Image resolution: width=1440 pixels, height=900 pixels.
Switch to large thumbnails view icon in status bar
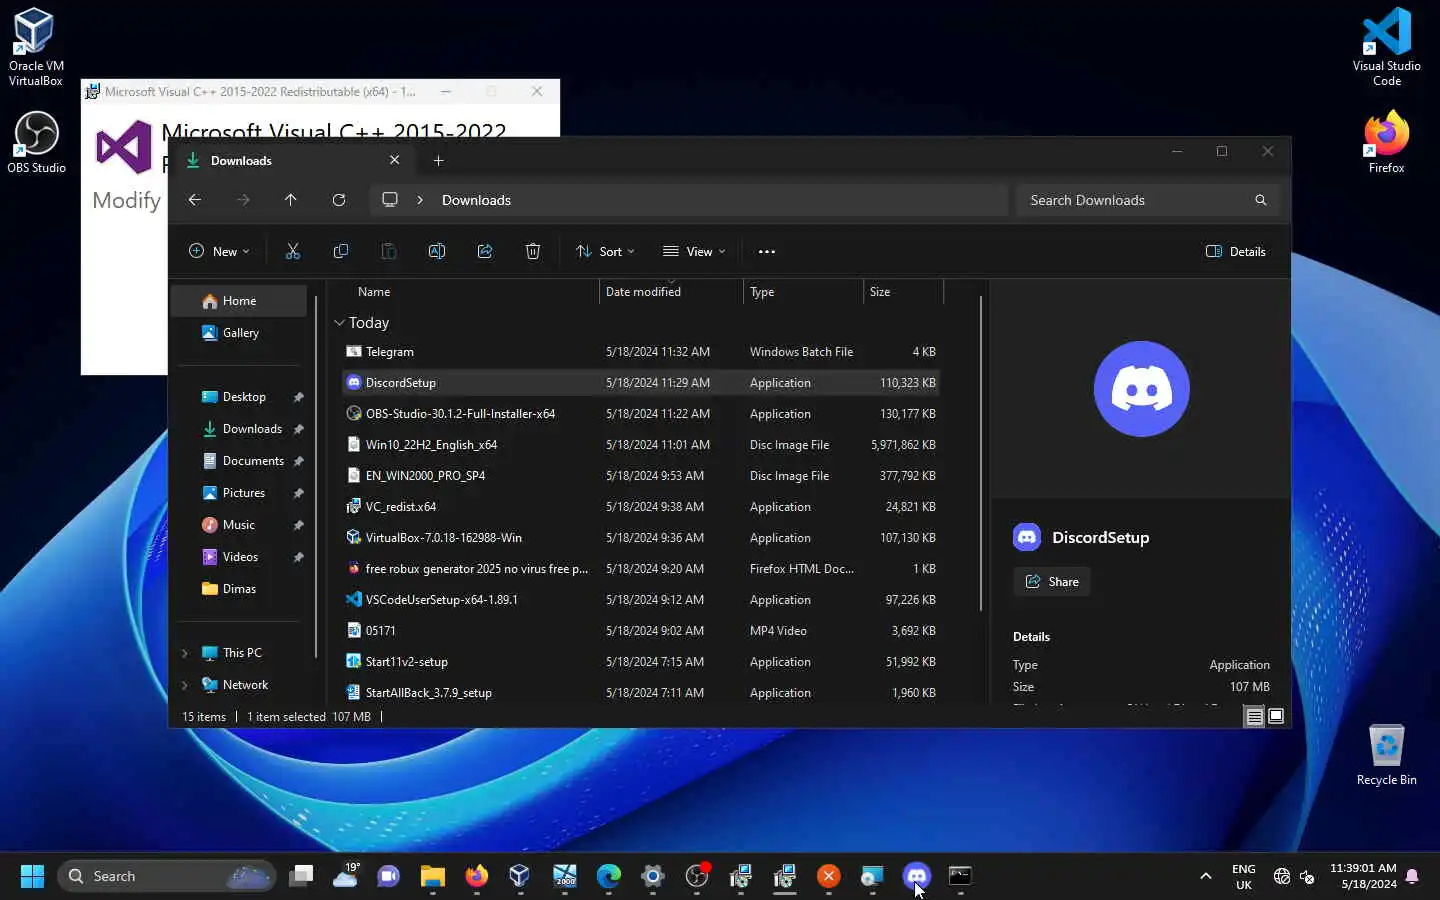click(1276, 716)
